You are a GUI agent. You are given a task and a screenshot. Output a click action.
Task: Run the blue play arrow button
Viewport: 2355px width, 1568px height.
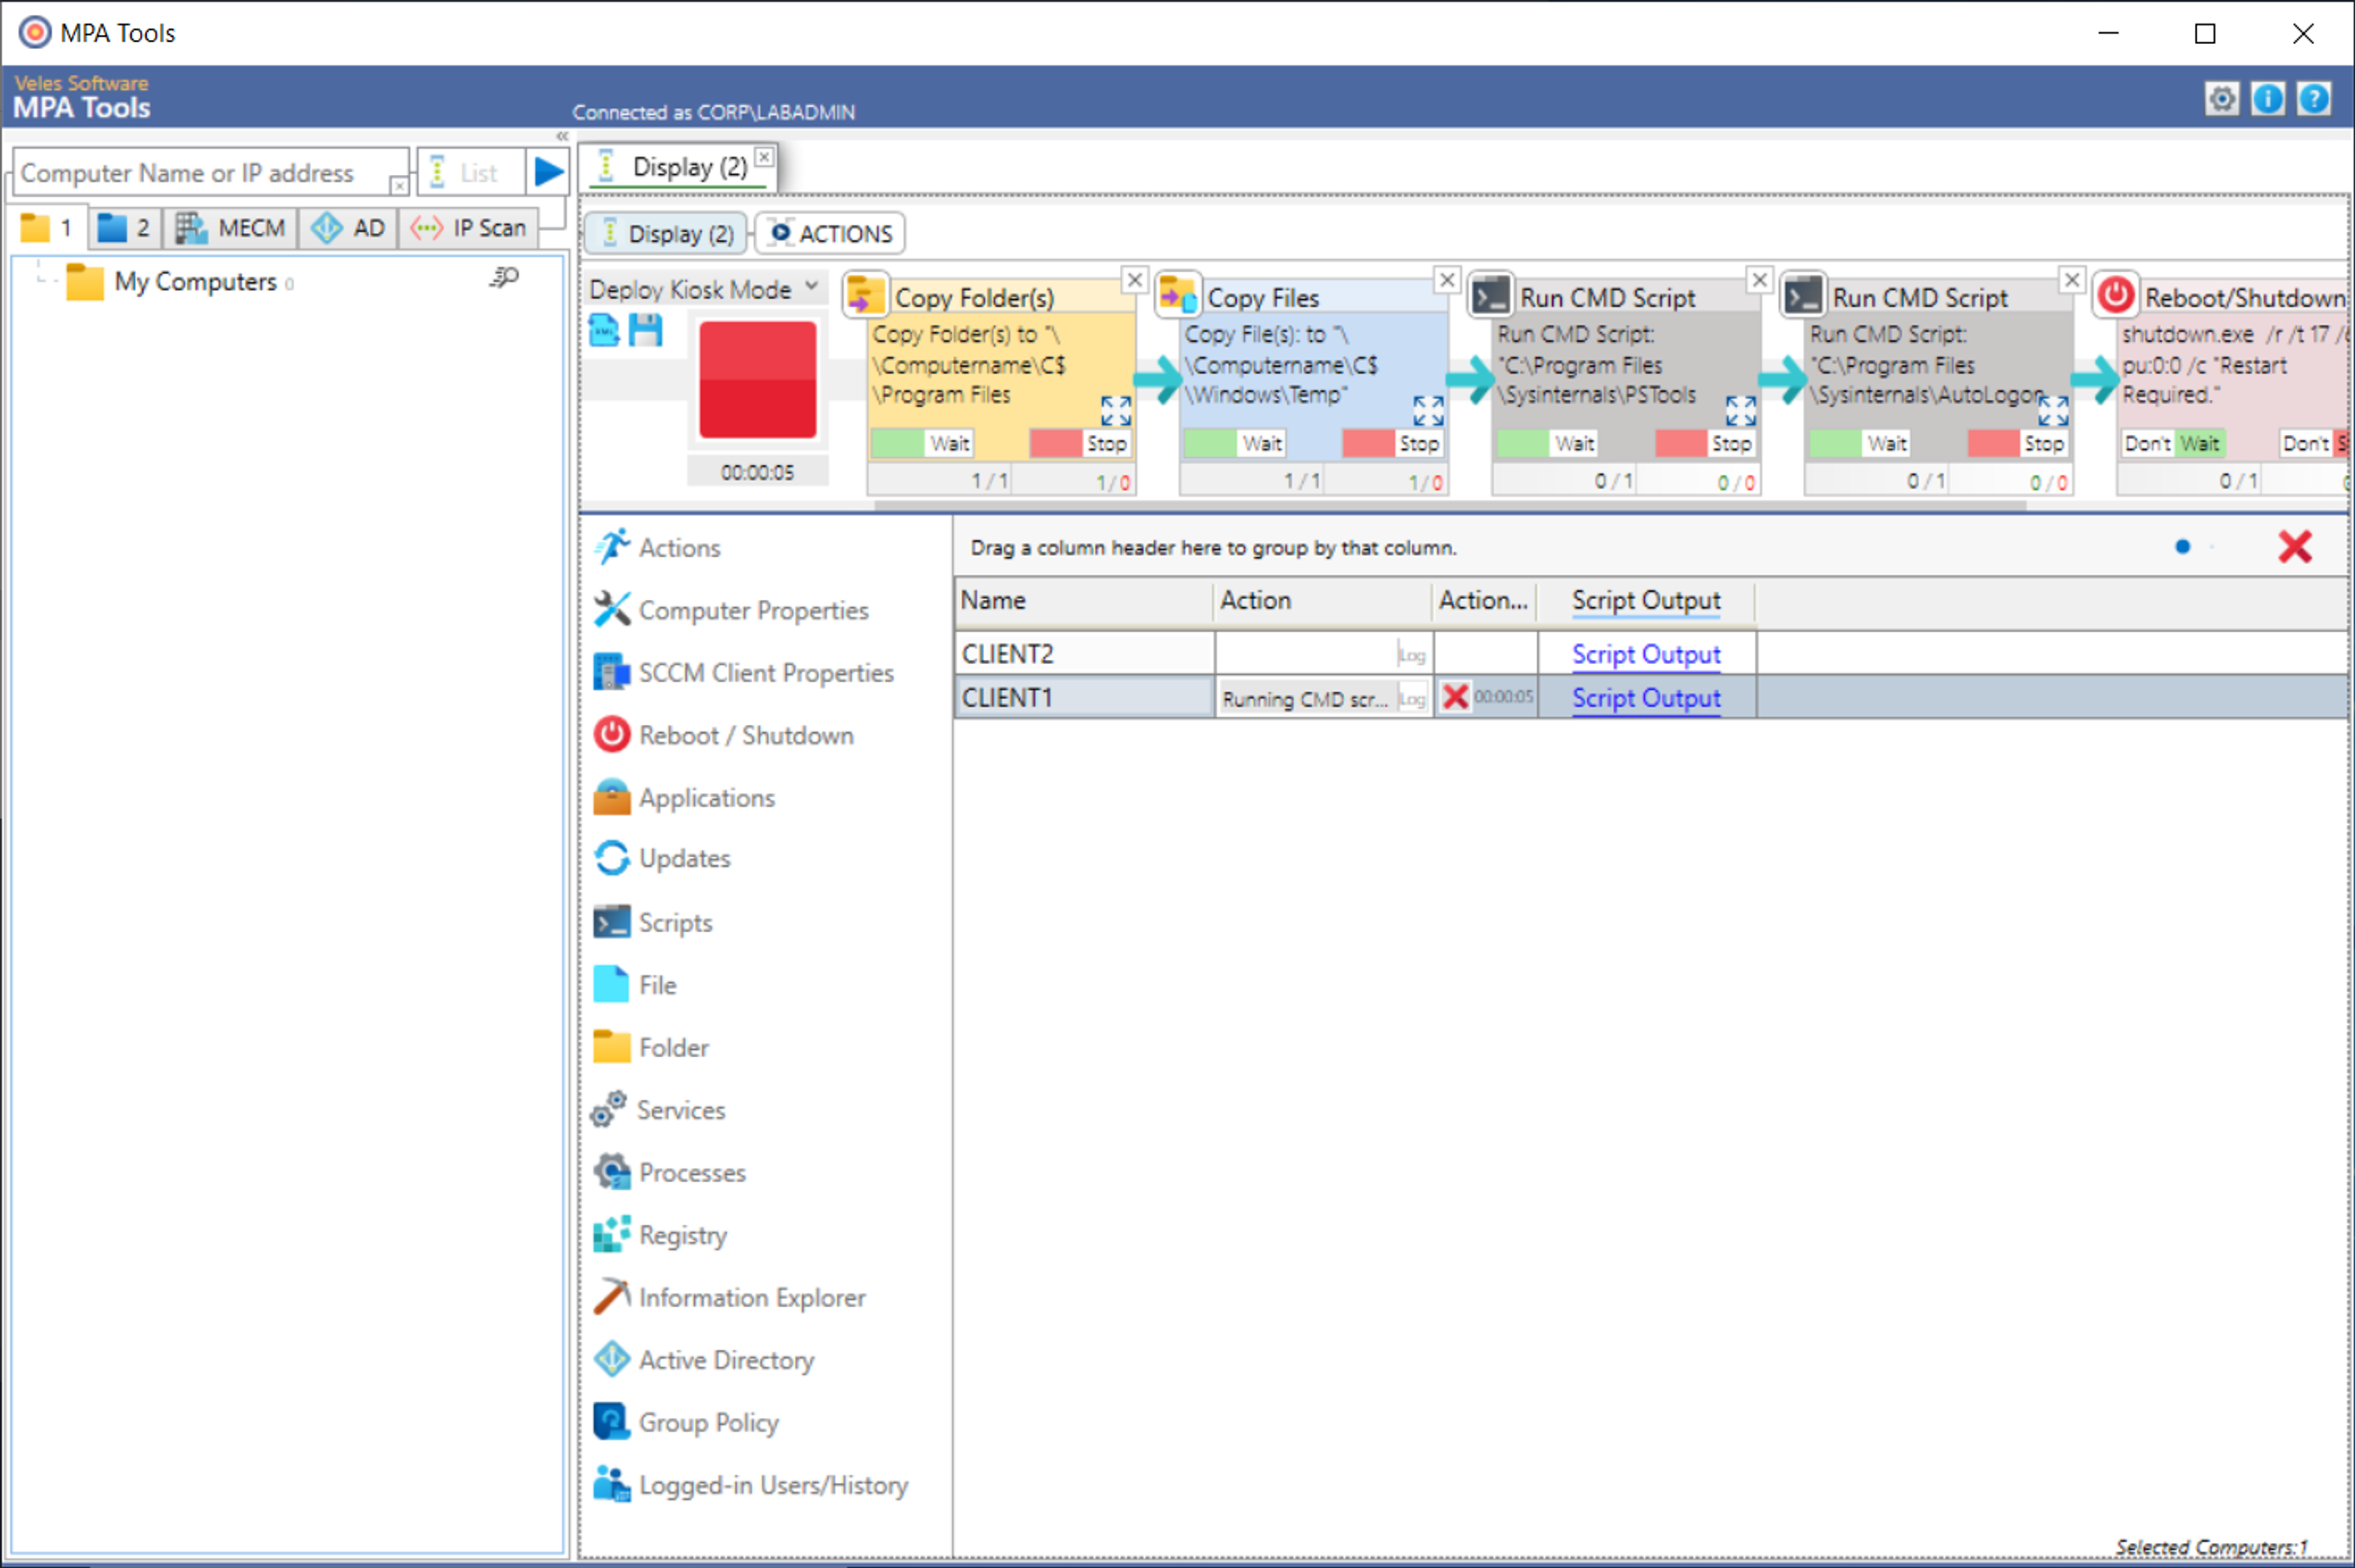548,172
